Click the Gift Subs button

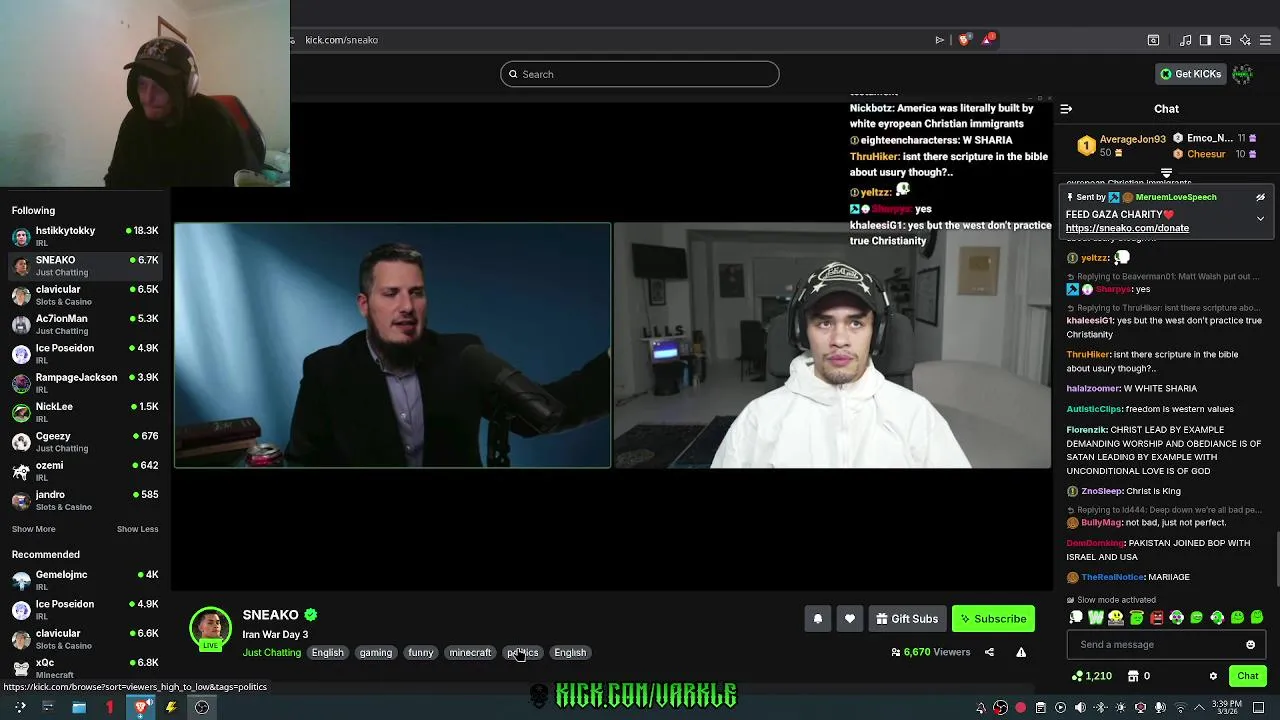tap(907, 619)
